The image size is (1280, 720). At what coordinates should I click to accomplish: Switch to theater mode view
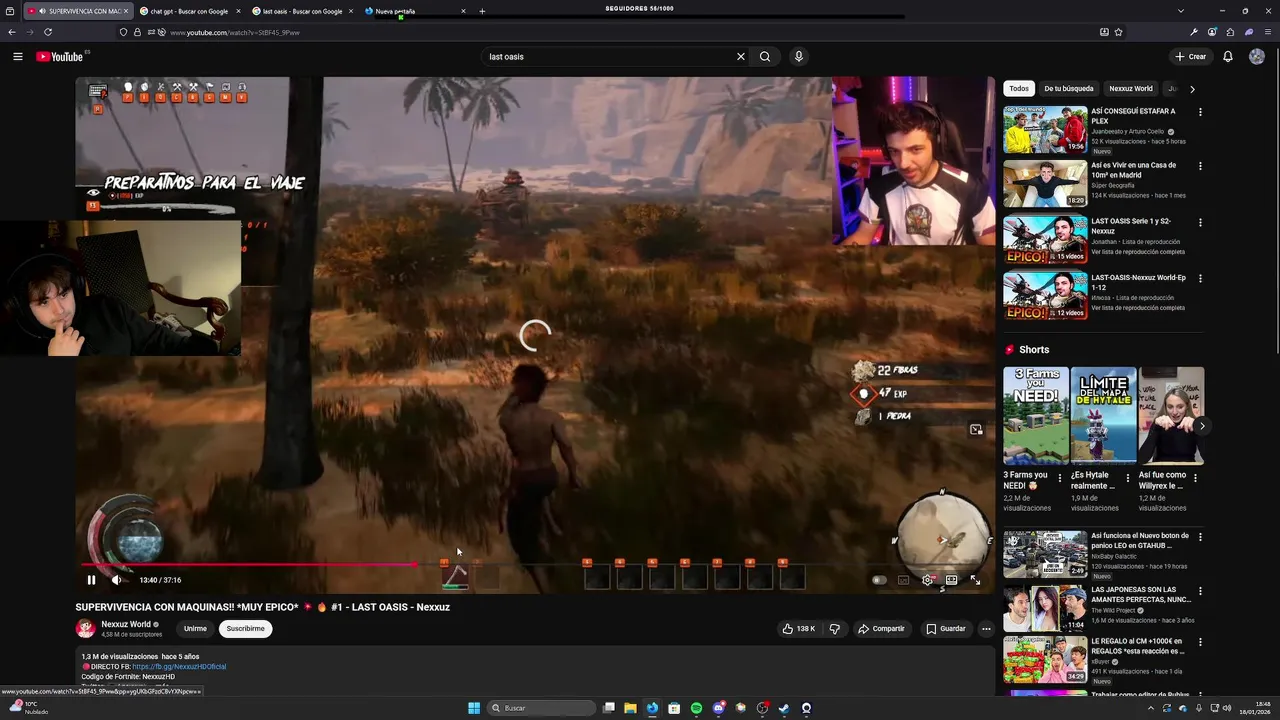point(952,580)
